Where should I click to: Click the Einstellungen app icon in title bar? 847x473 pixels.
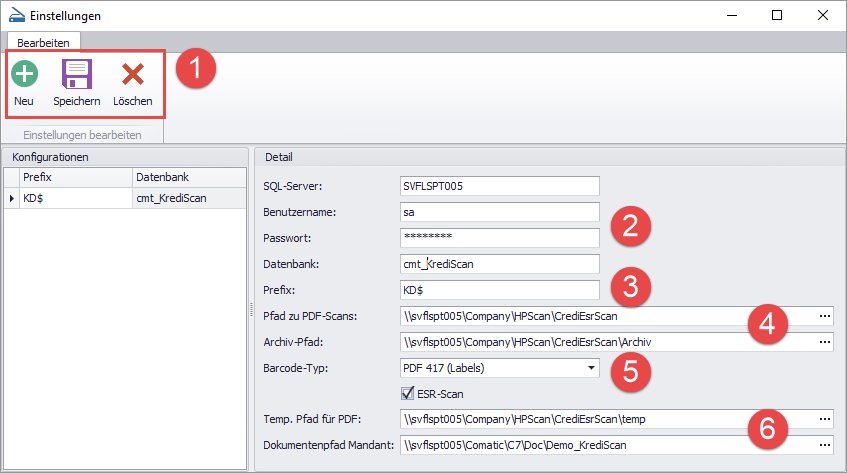pyautogui.click(x=15, y=16)
